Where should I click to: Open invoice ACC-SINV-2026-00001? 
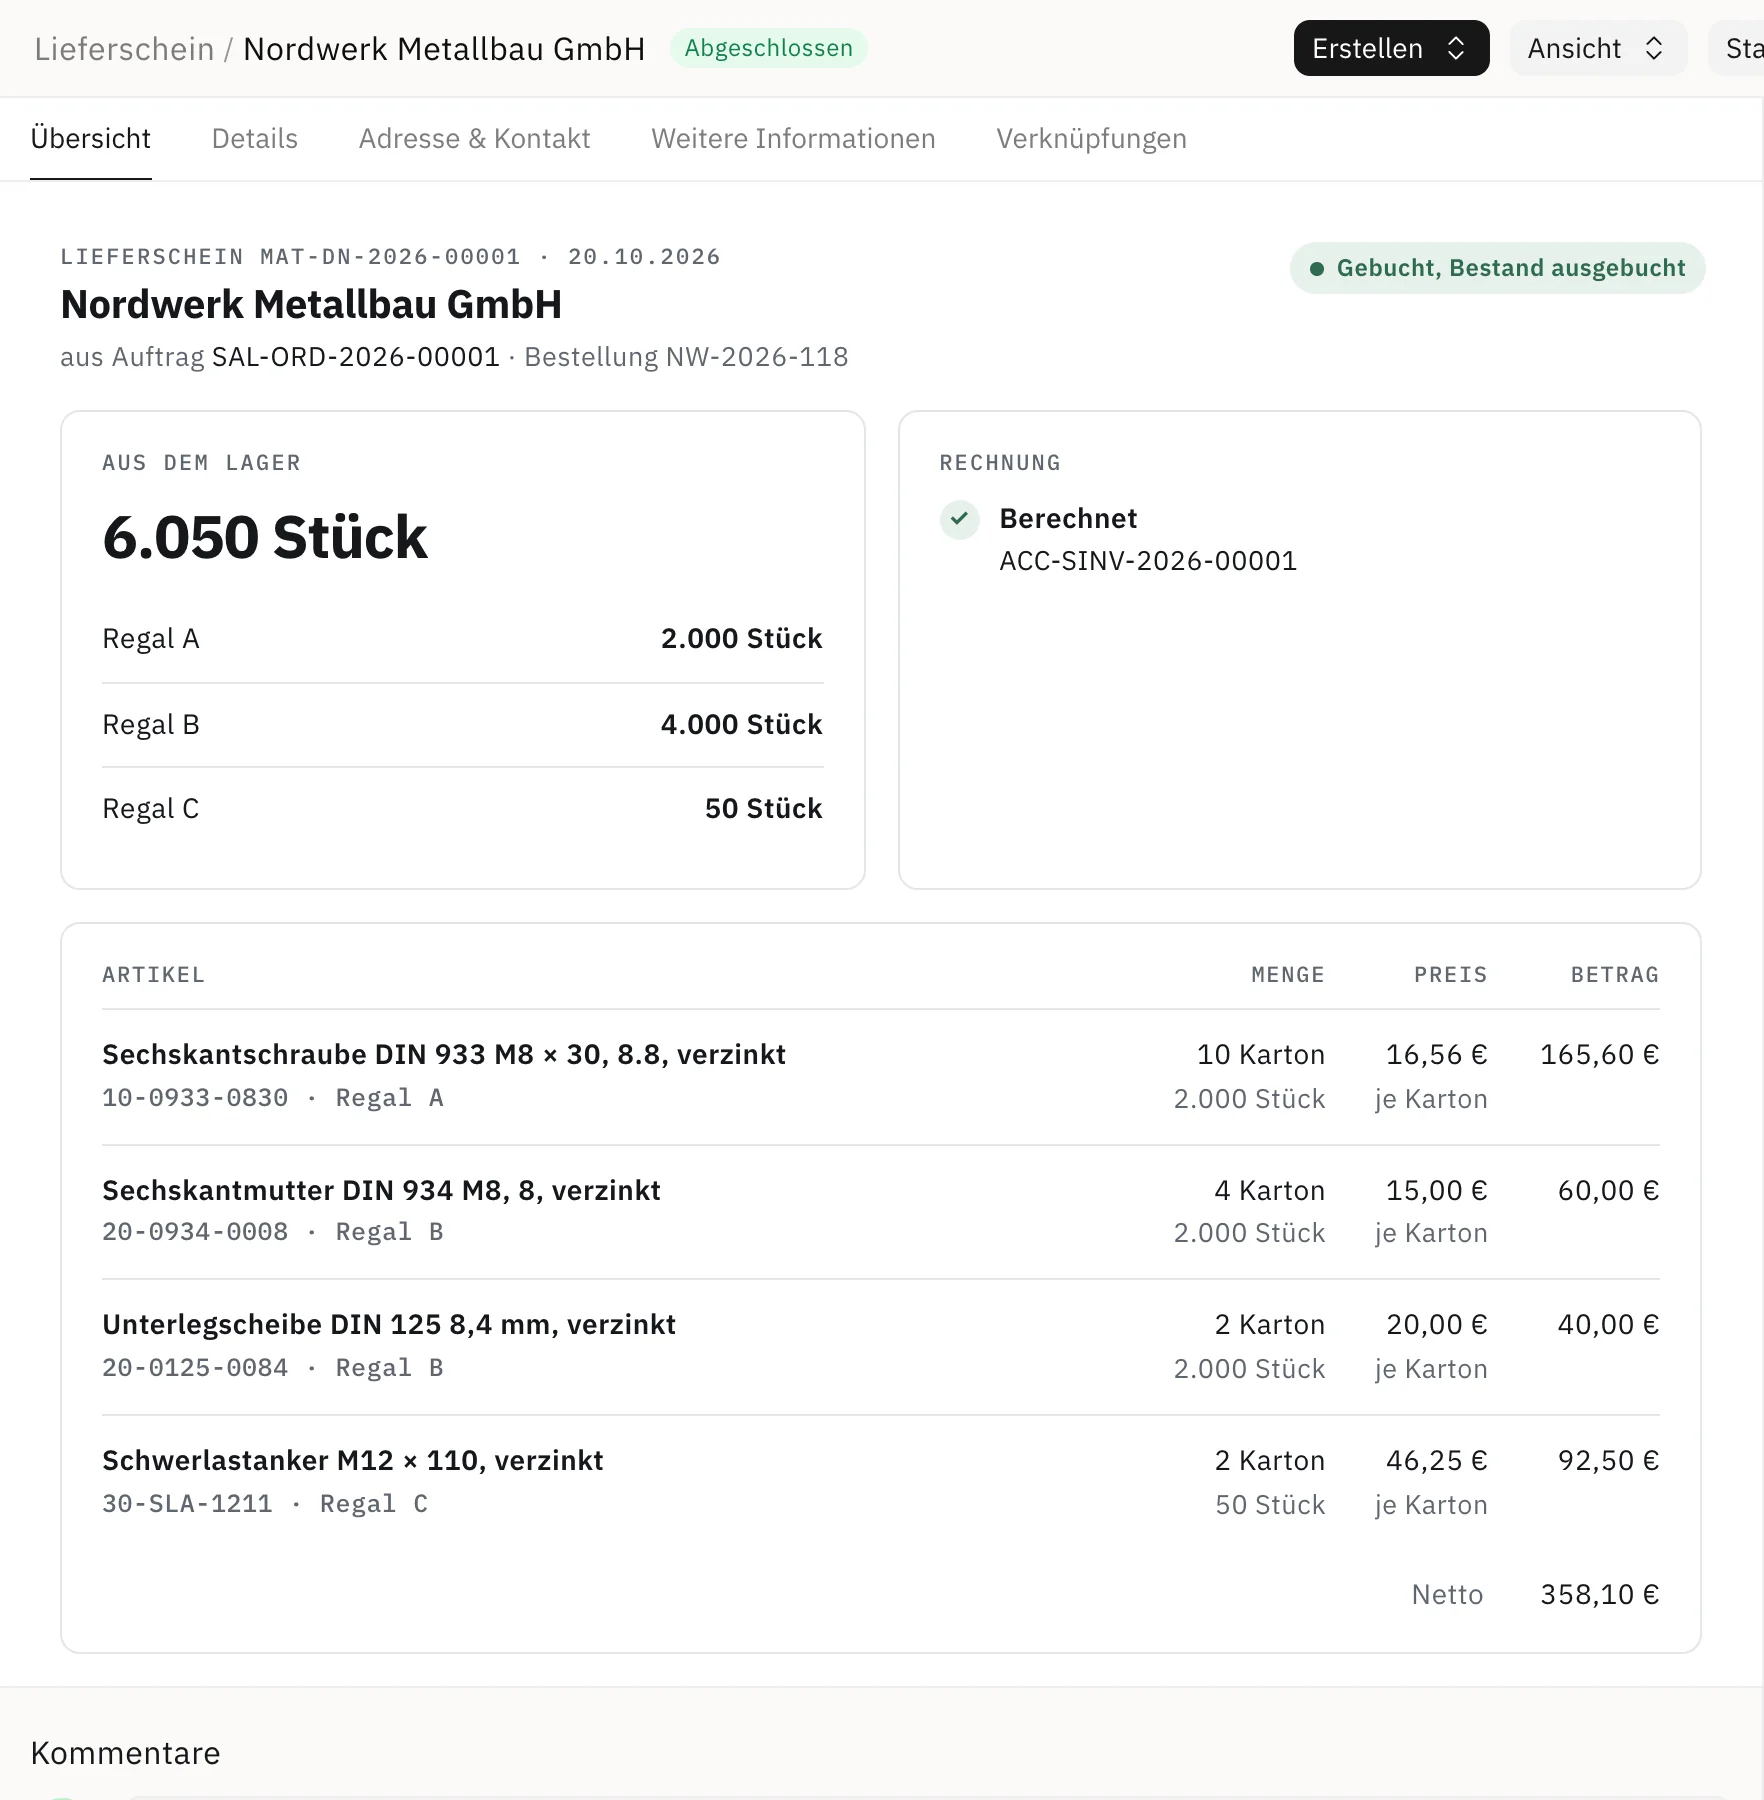1148,561
